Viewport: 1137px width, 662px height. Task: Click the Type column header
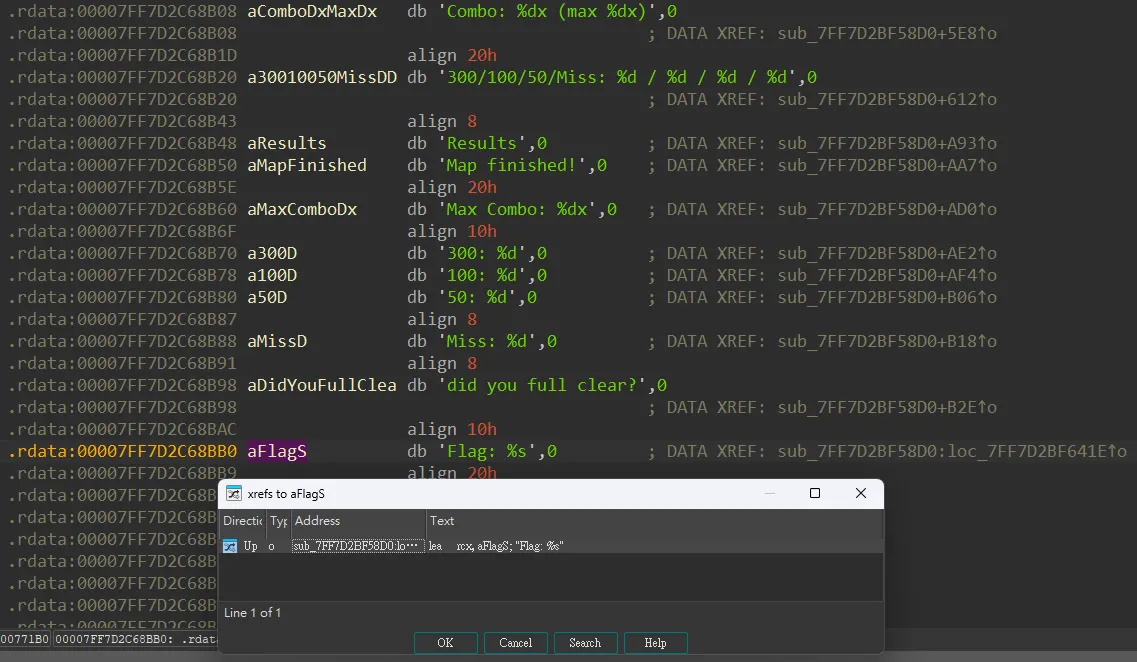278,521
